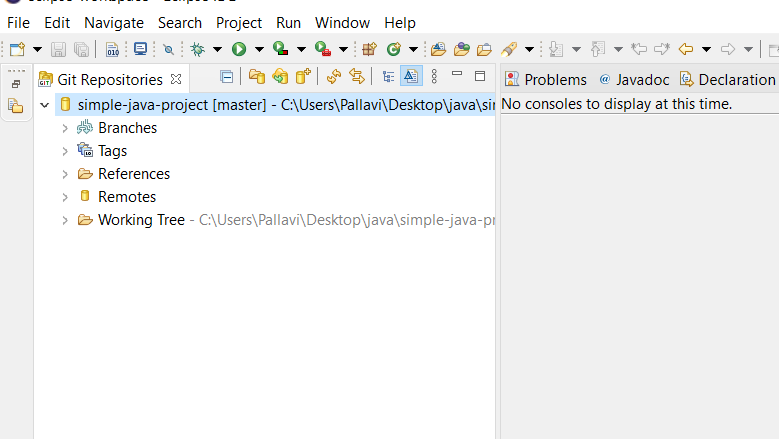Click the Previous Annotation icon
779x439 pixels.
[598, 49]
